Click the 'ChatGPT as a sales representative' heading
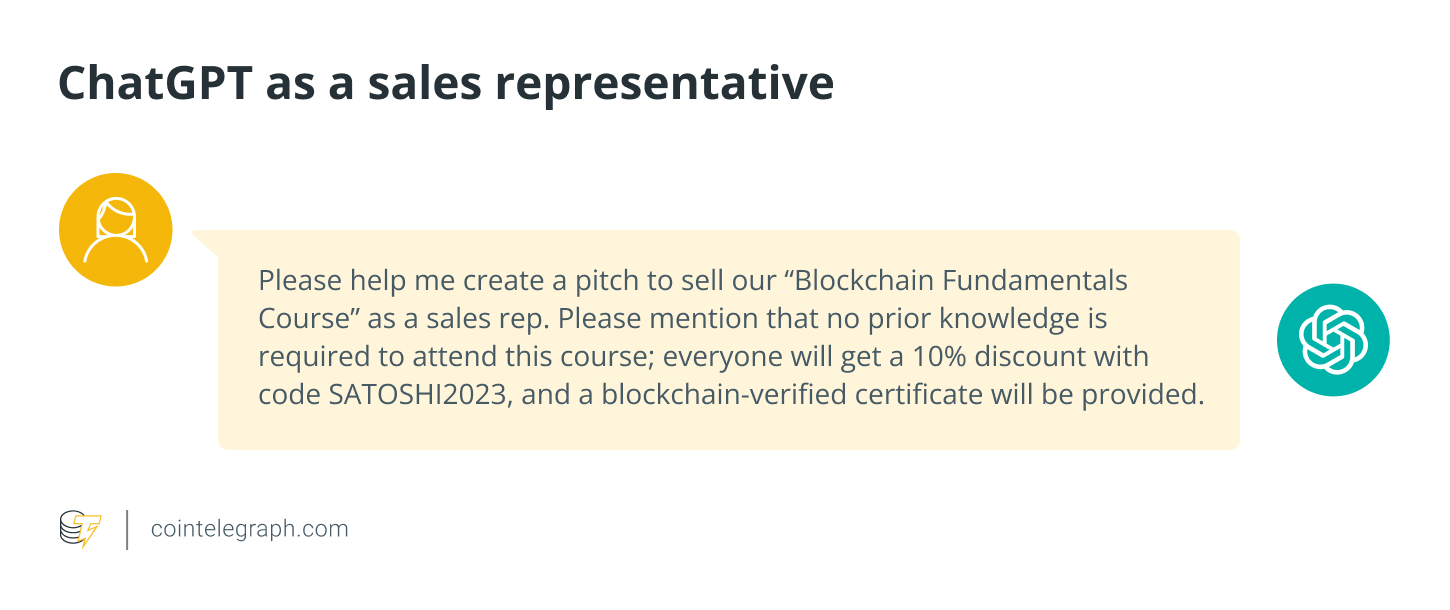Viewport: 1450px width, 610px height. 445,84
